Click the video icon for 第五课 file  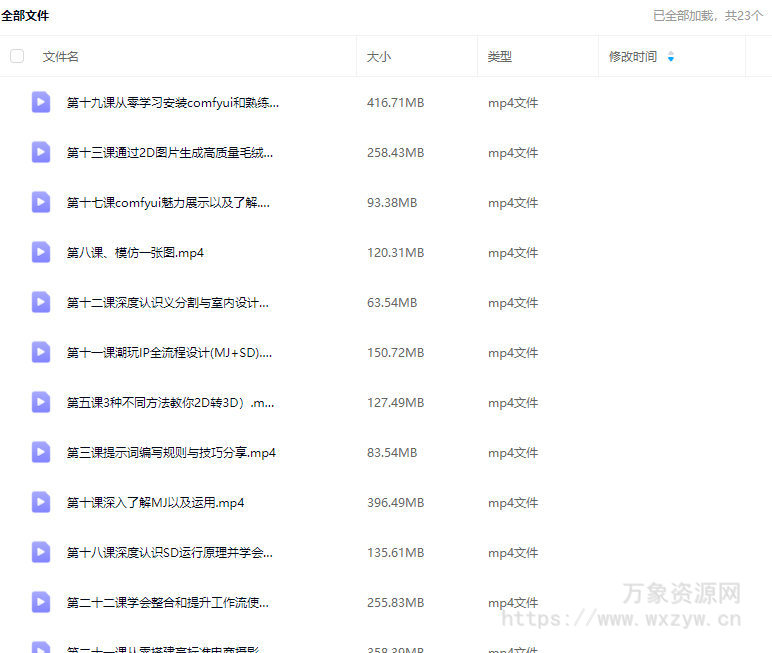41,402
